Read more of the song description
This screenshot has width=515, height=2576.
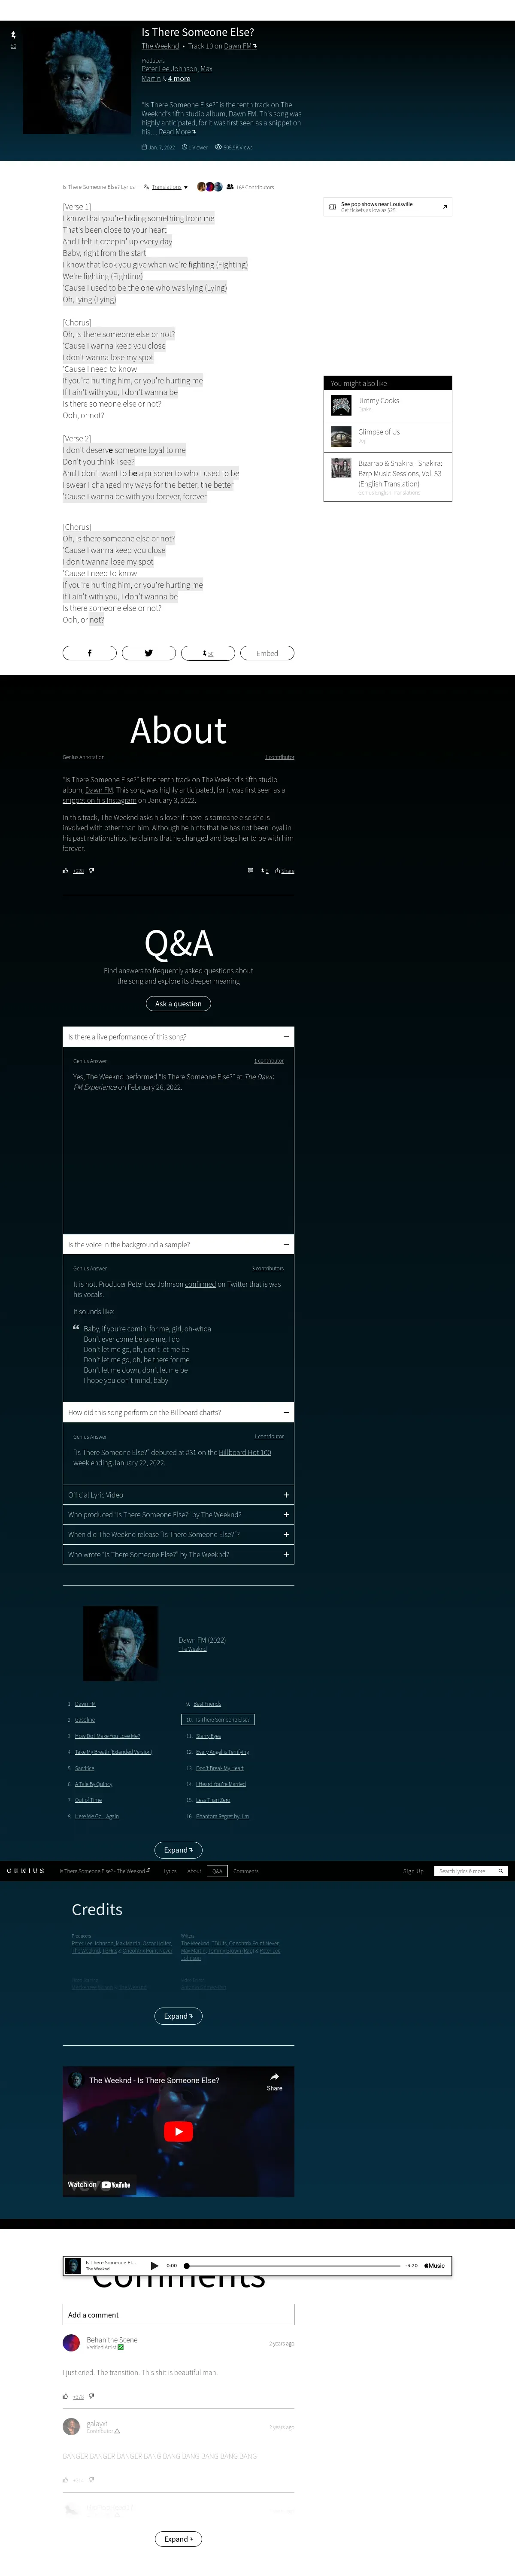177,132
